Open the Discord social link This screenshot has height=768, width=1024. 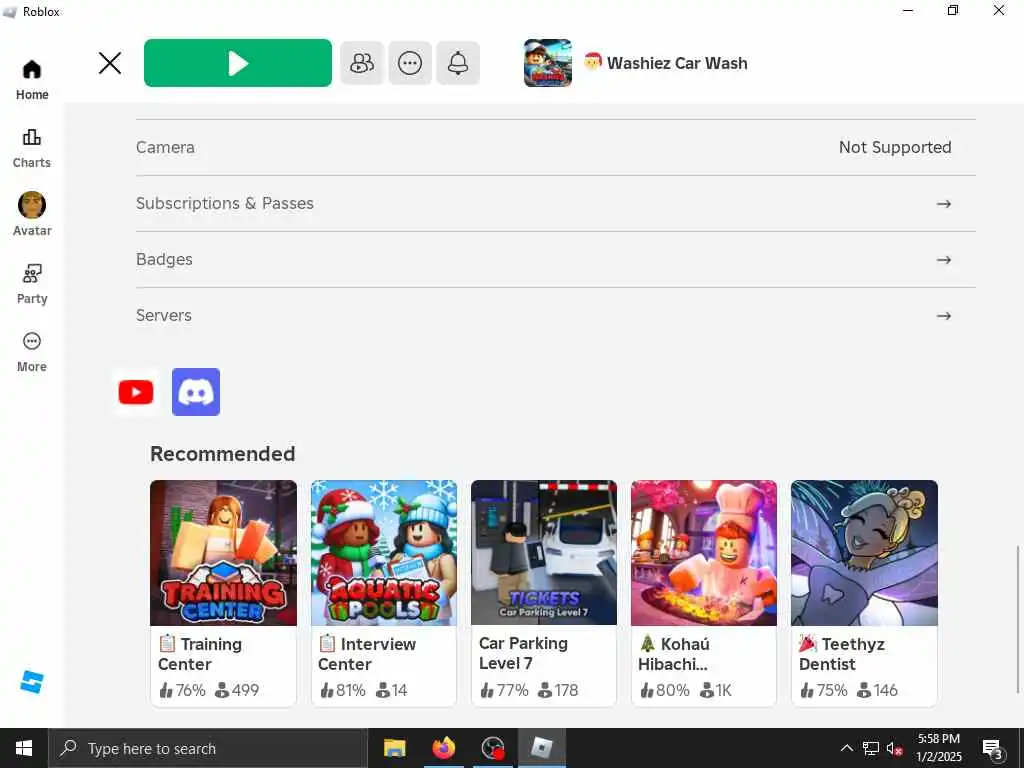[x=196, y=392]
